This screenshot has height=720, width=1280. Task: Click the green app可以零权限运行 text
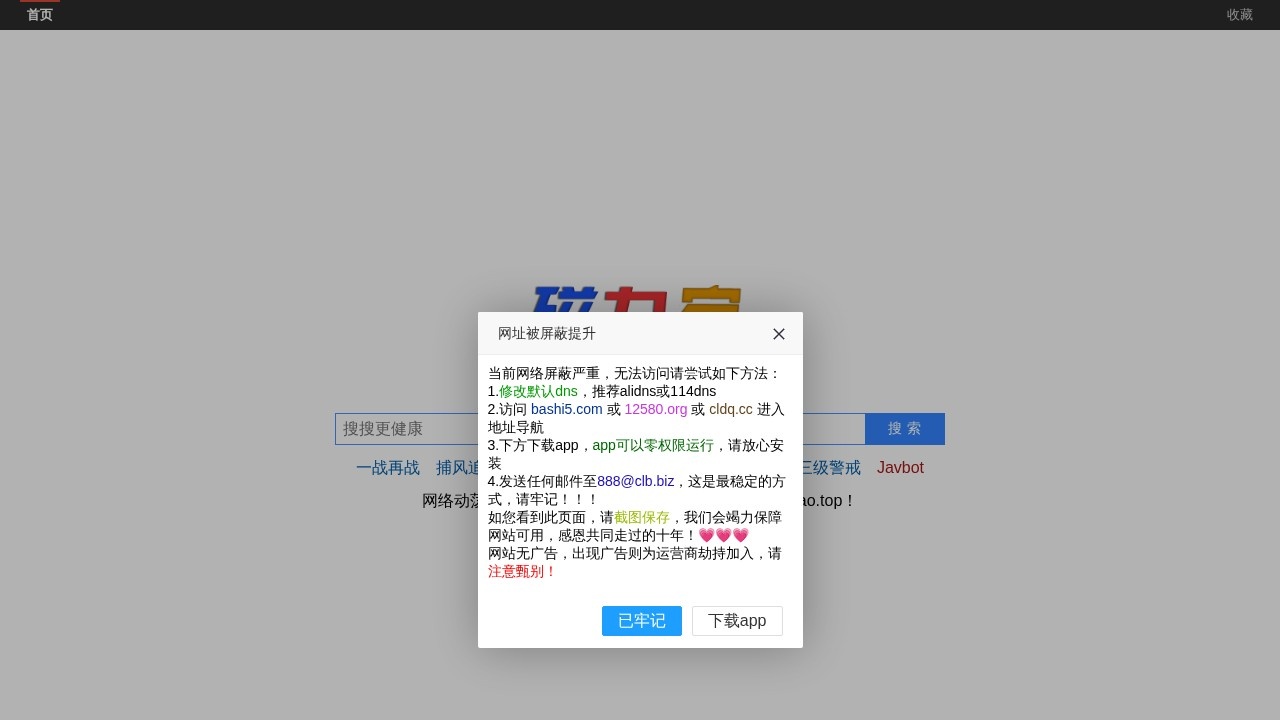click(652, 445)
